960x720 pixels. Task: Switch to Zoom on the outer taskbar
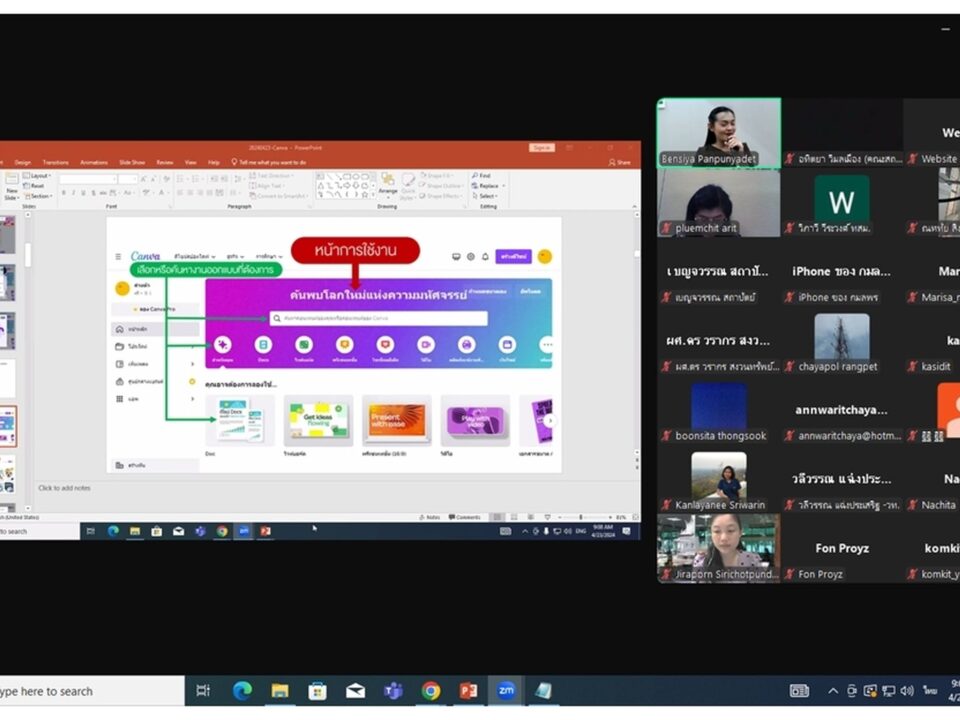pos(506,691)
